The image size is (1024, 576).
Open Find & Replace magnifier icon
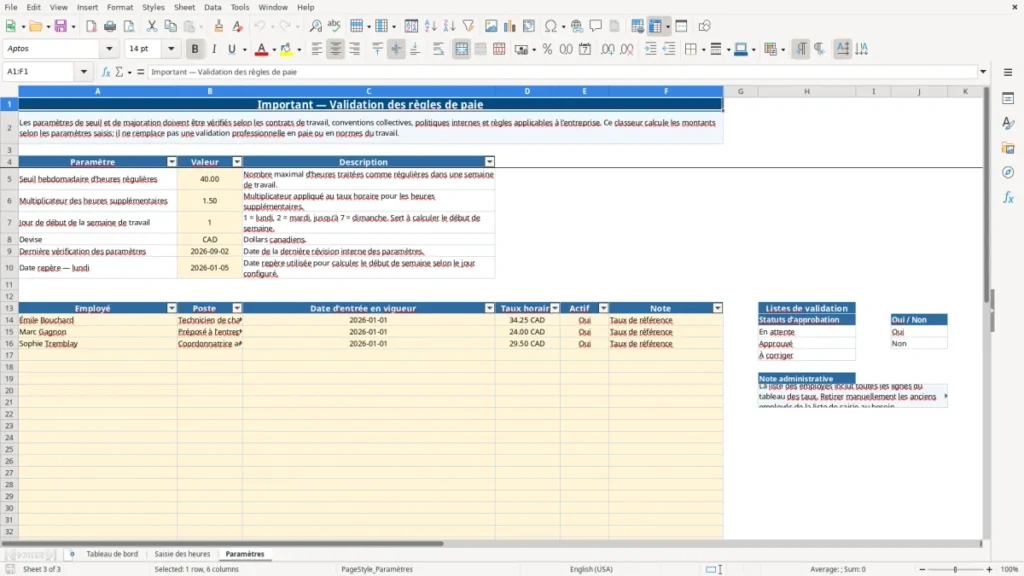click(315, 26)
